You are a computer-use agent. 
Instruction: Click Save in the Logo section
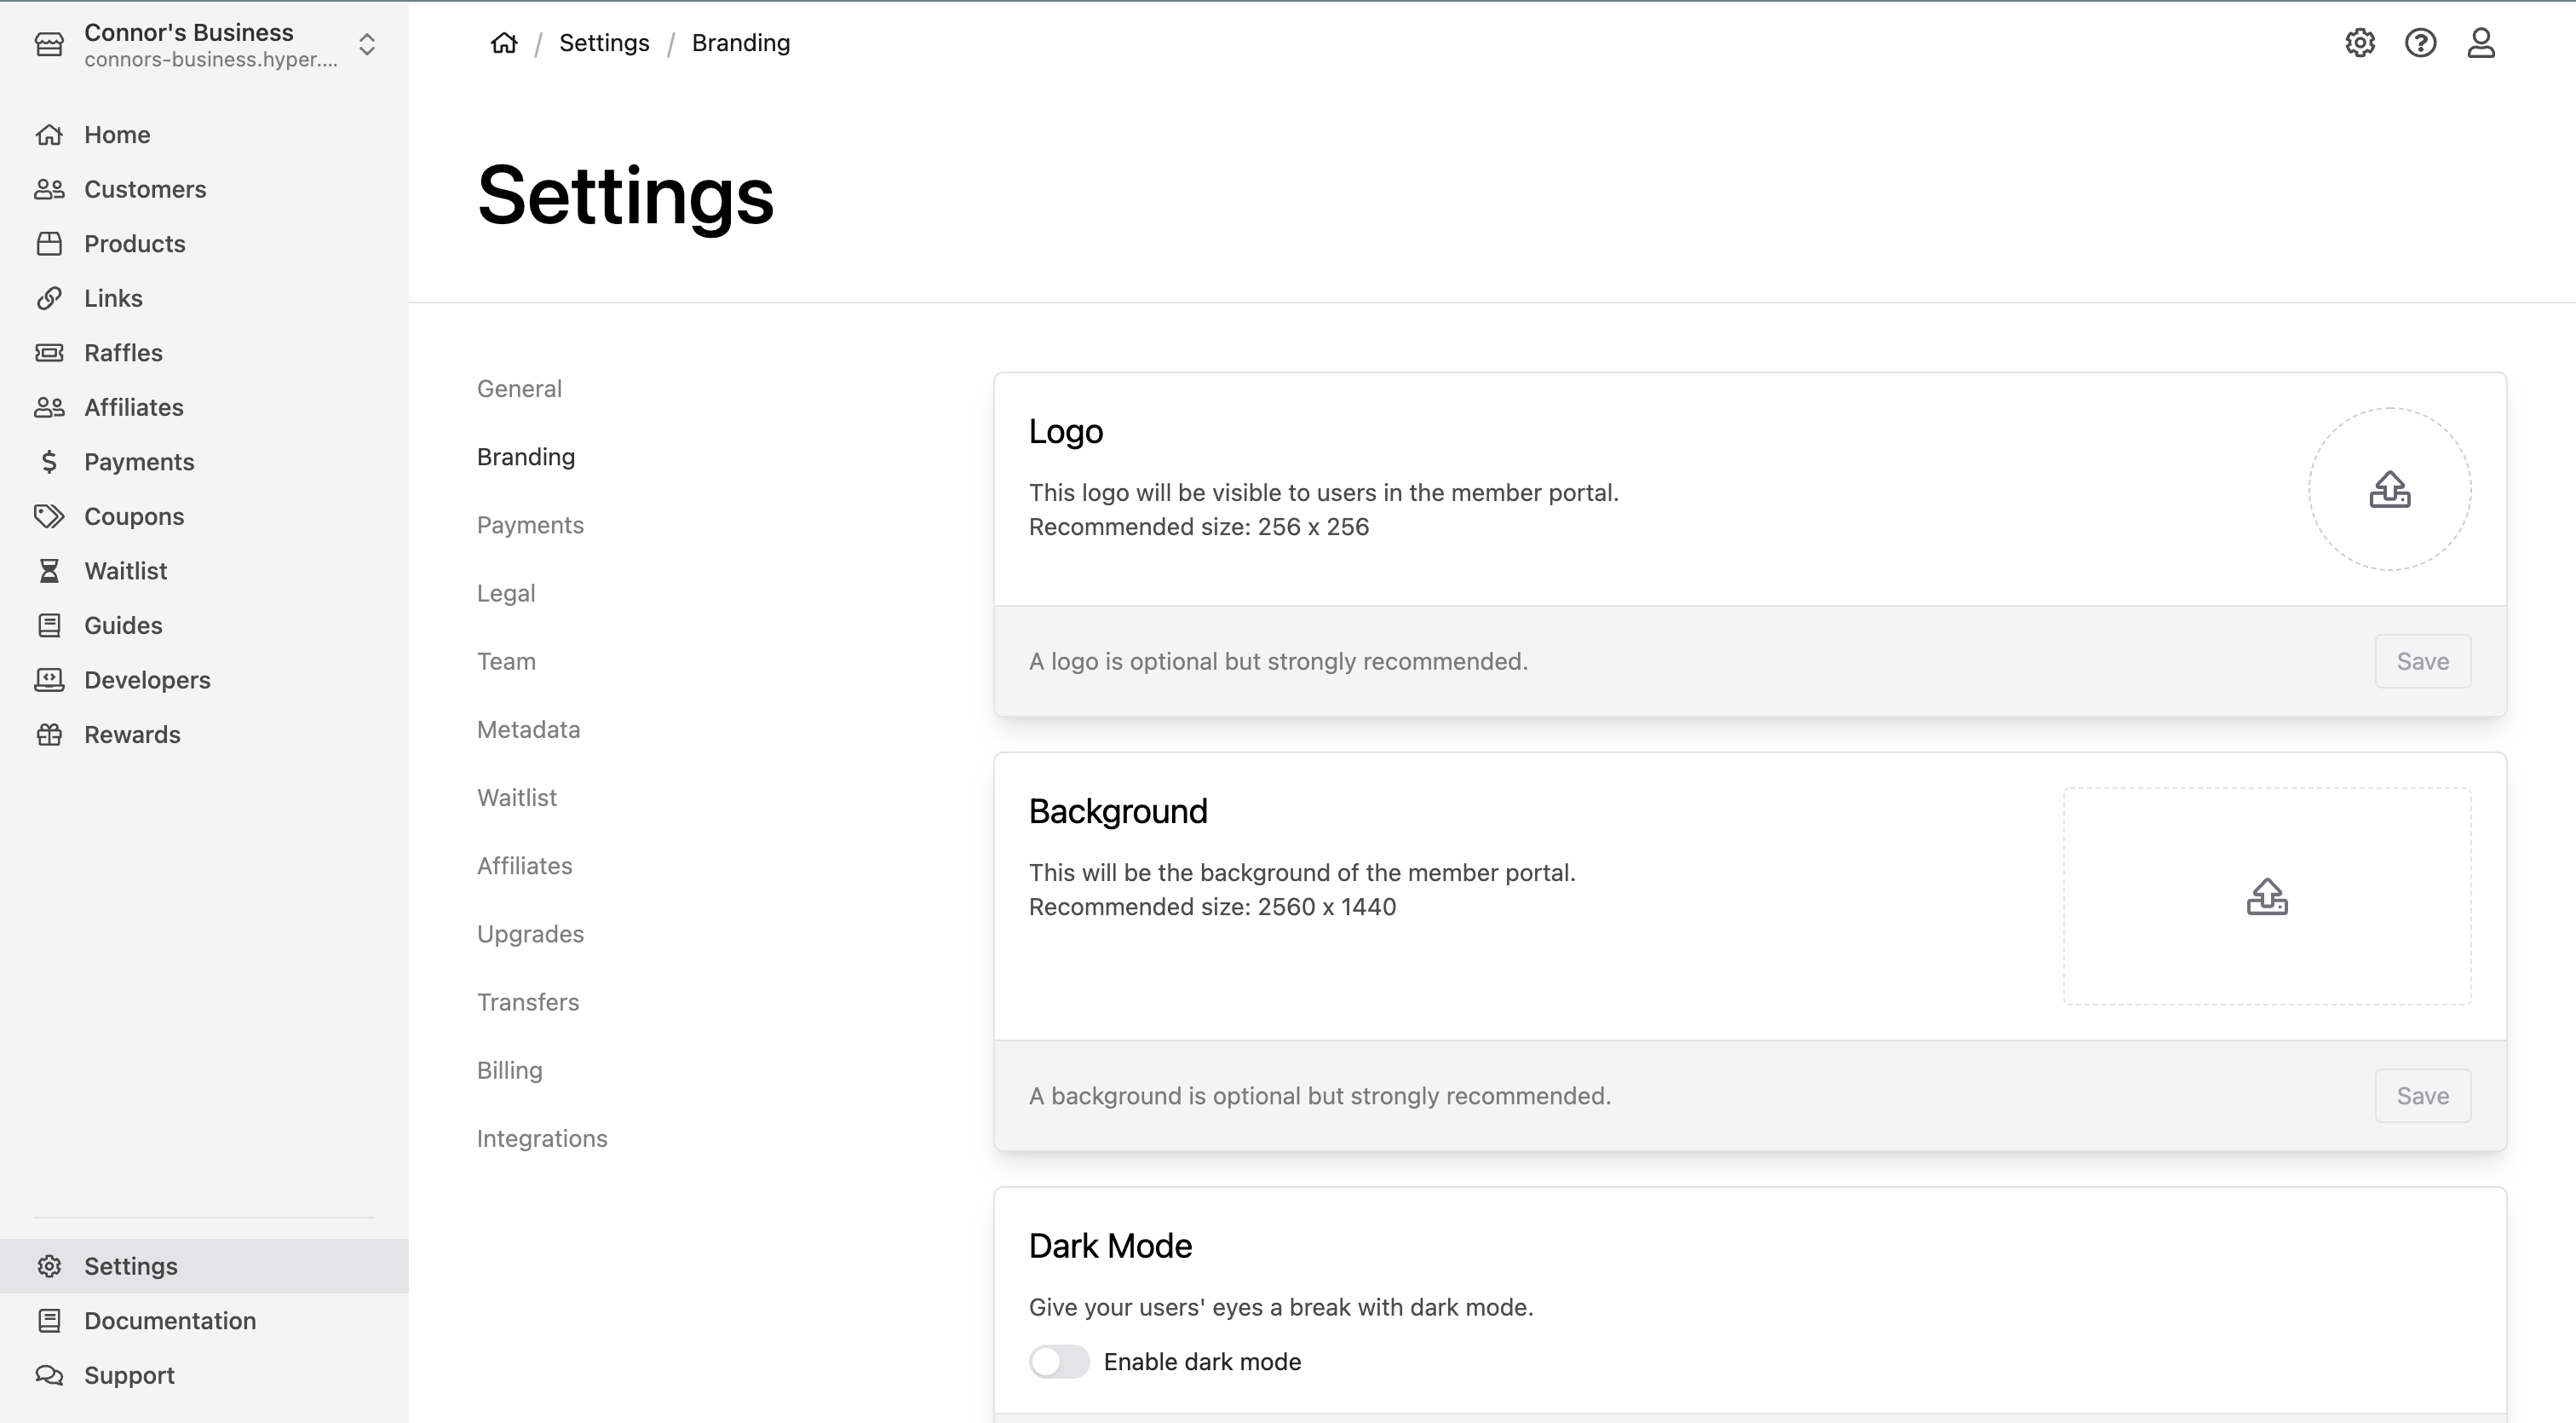2422,661
